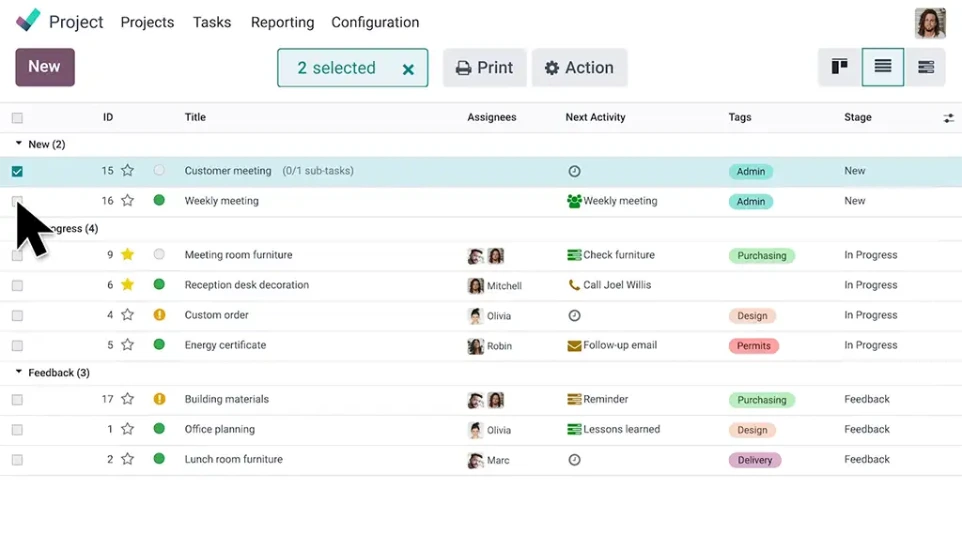Uncheck the Customer meeting checkbox
Image resolution: width=962 pixels, height=549 pixels.
tap(17, 171)
